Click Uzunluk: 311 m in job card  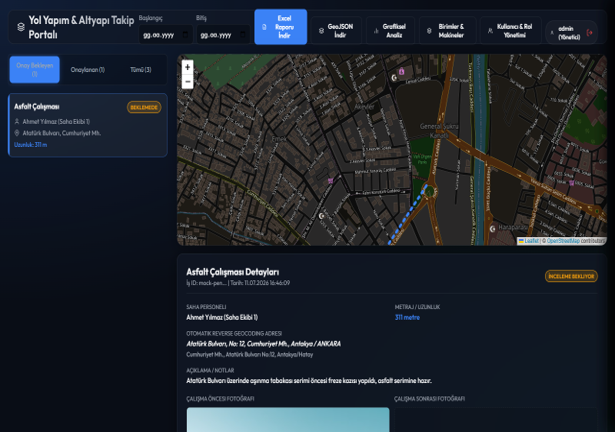tap(31, 145)
